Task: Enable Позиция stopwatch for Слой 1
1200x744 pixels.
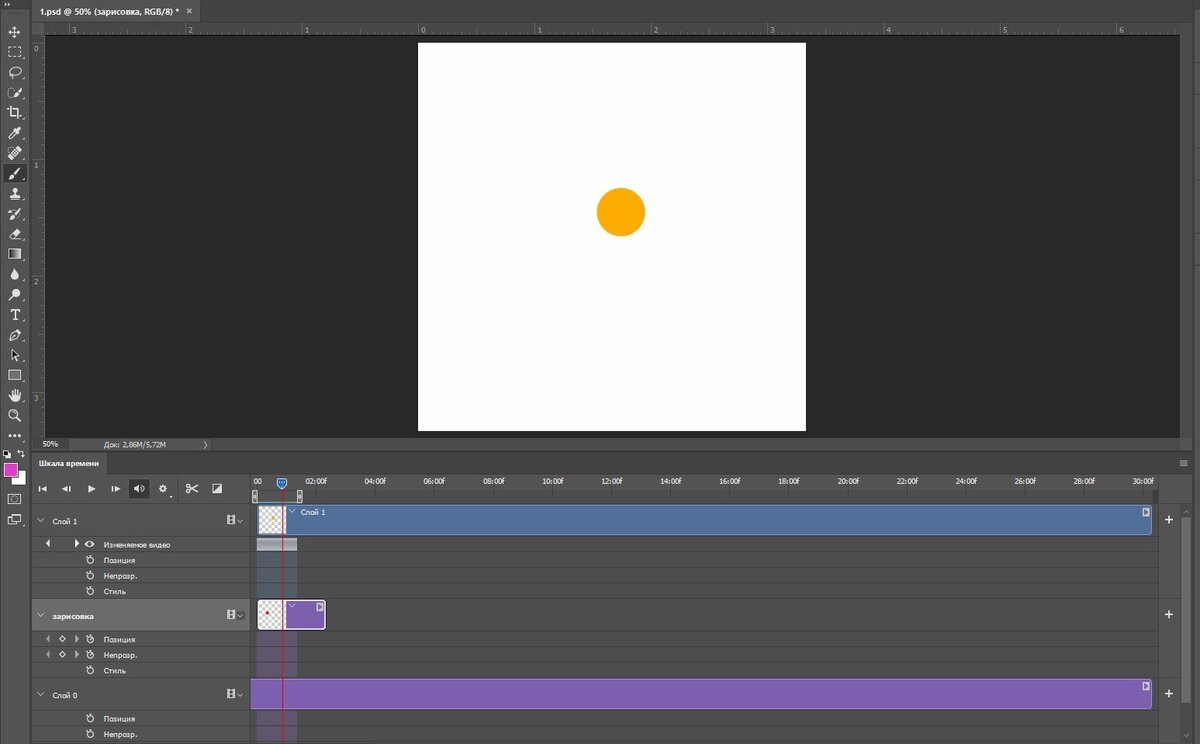Action: coord(90,560)
